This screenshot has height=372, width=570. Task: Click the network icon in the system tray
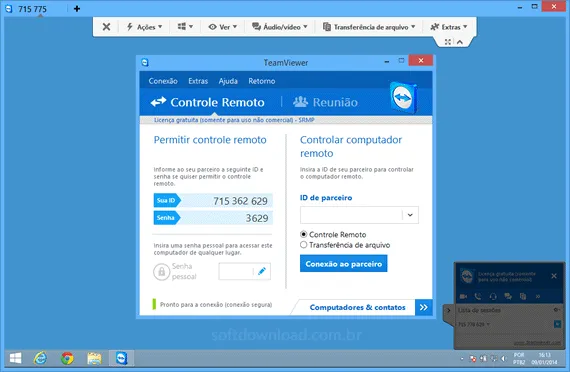494,359
